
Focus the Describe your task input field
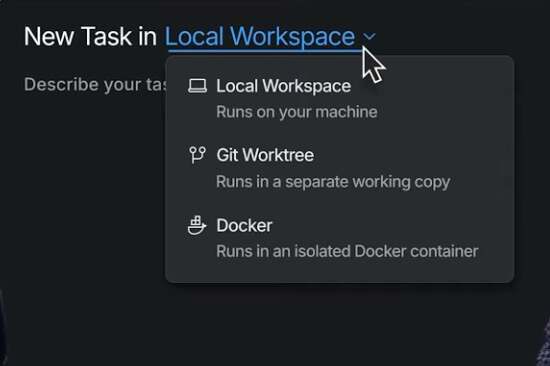click(x=95, y=85)
